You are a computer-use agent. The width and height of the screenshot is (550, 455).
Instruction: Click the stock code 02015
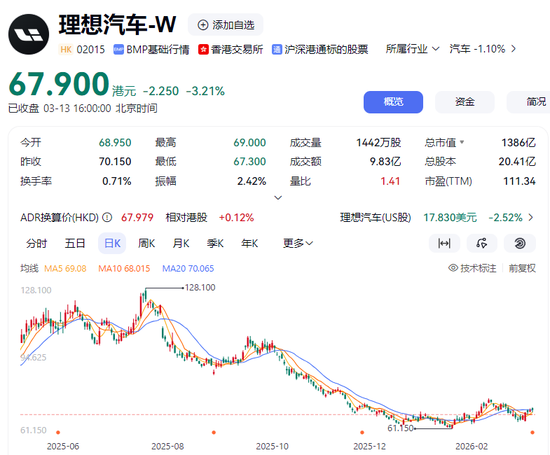pyautogui.click(x=90, y=49)
